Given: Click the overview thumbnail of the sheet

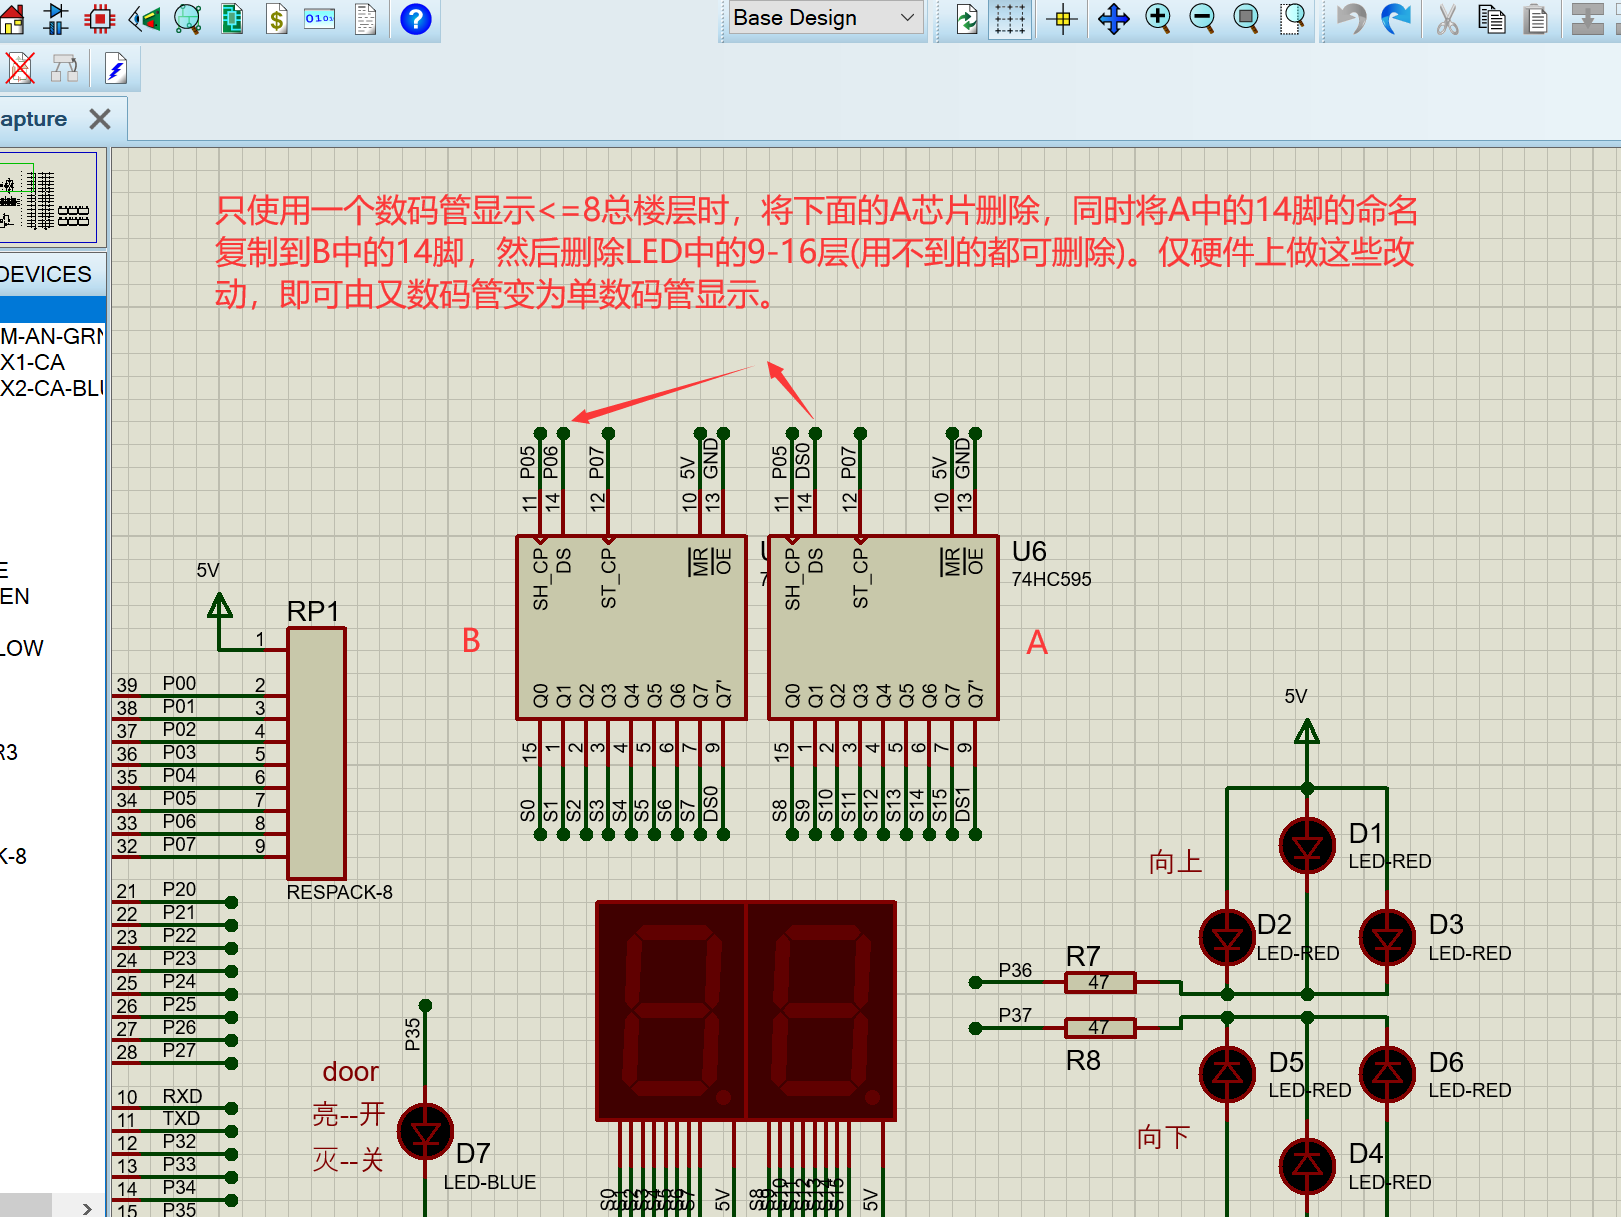Looking at the screenshot, I should click(x=48, y=198).
